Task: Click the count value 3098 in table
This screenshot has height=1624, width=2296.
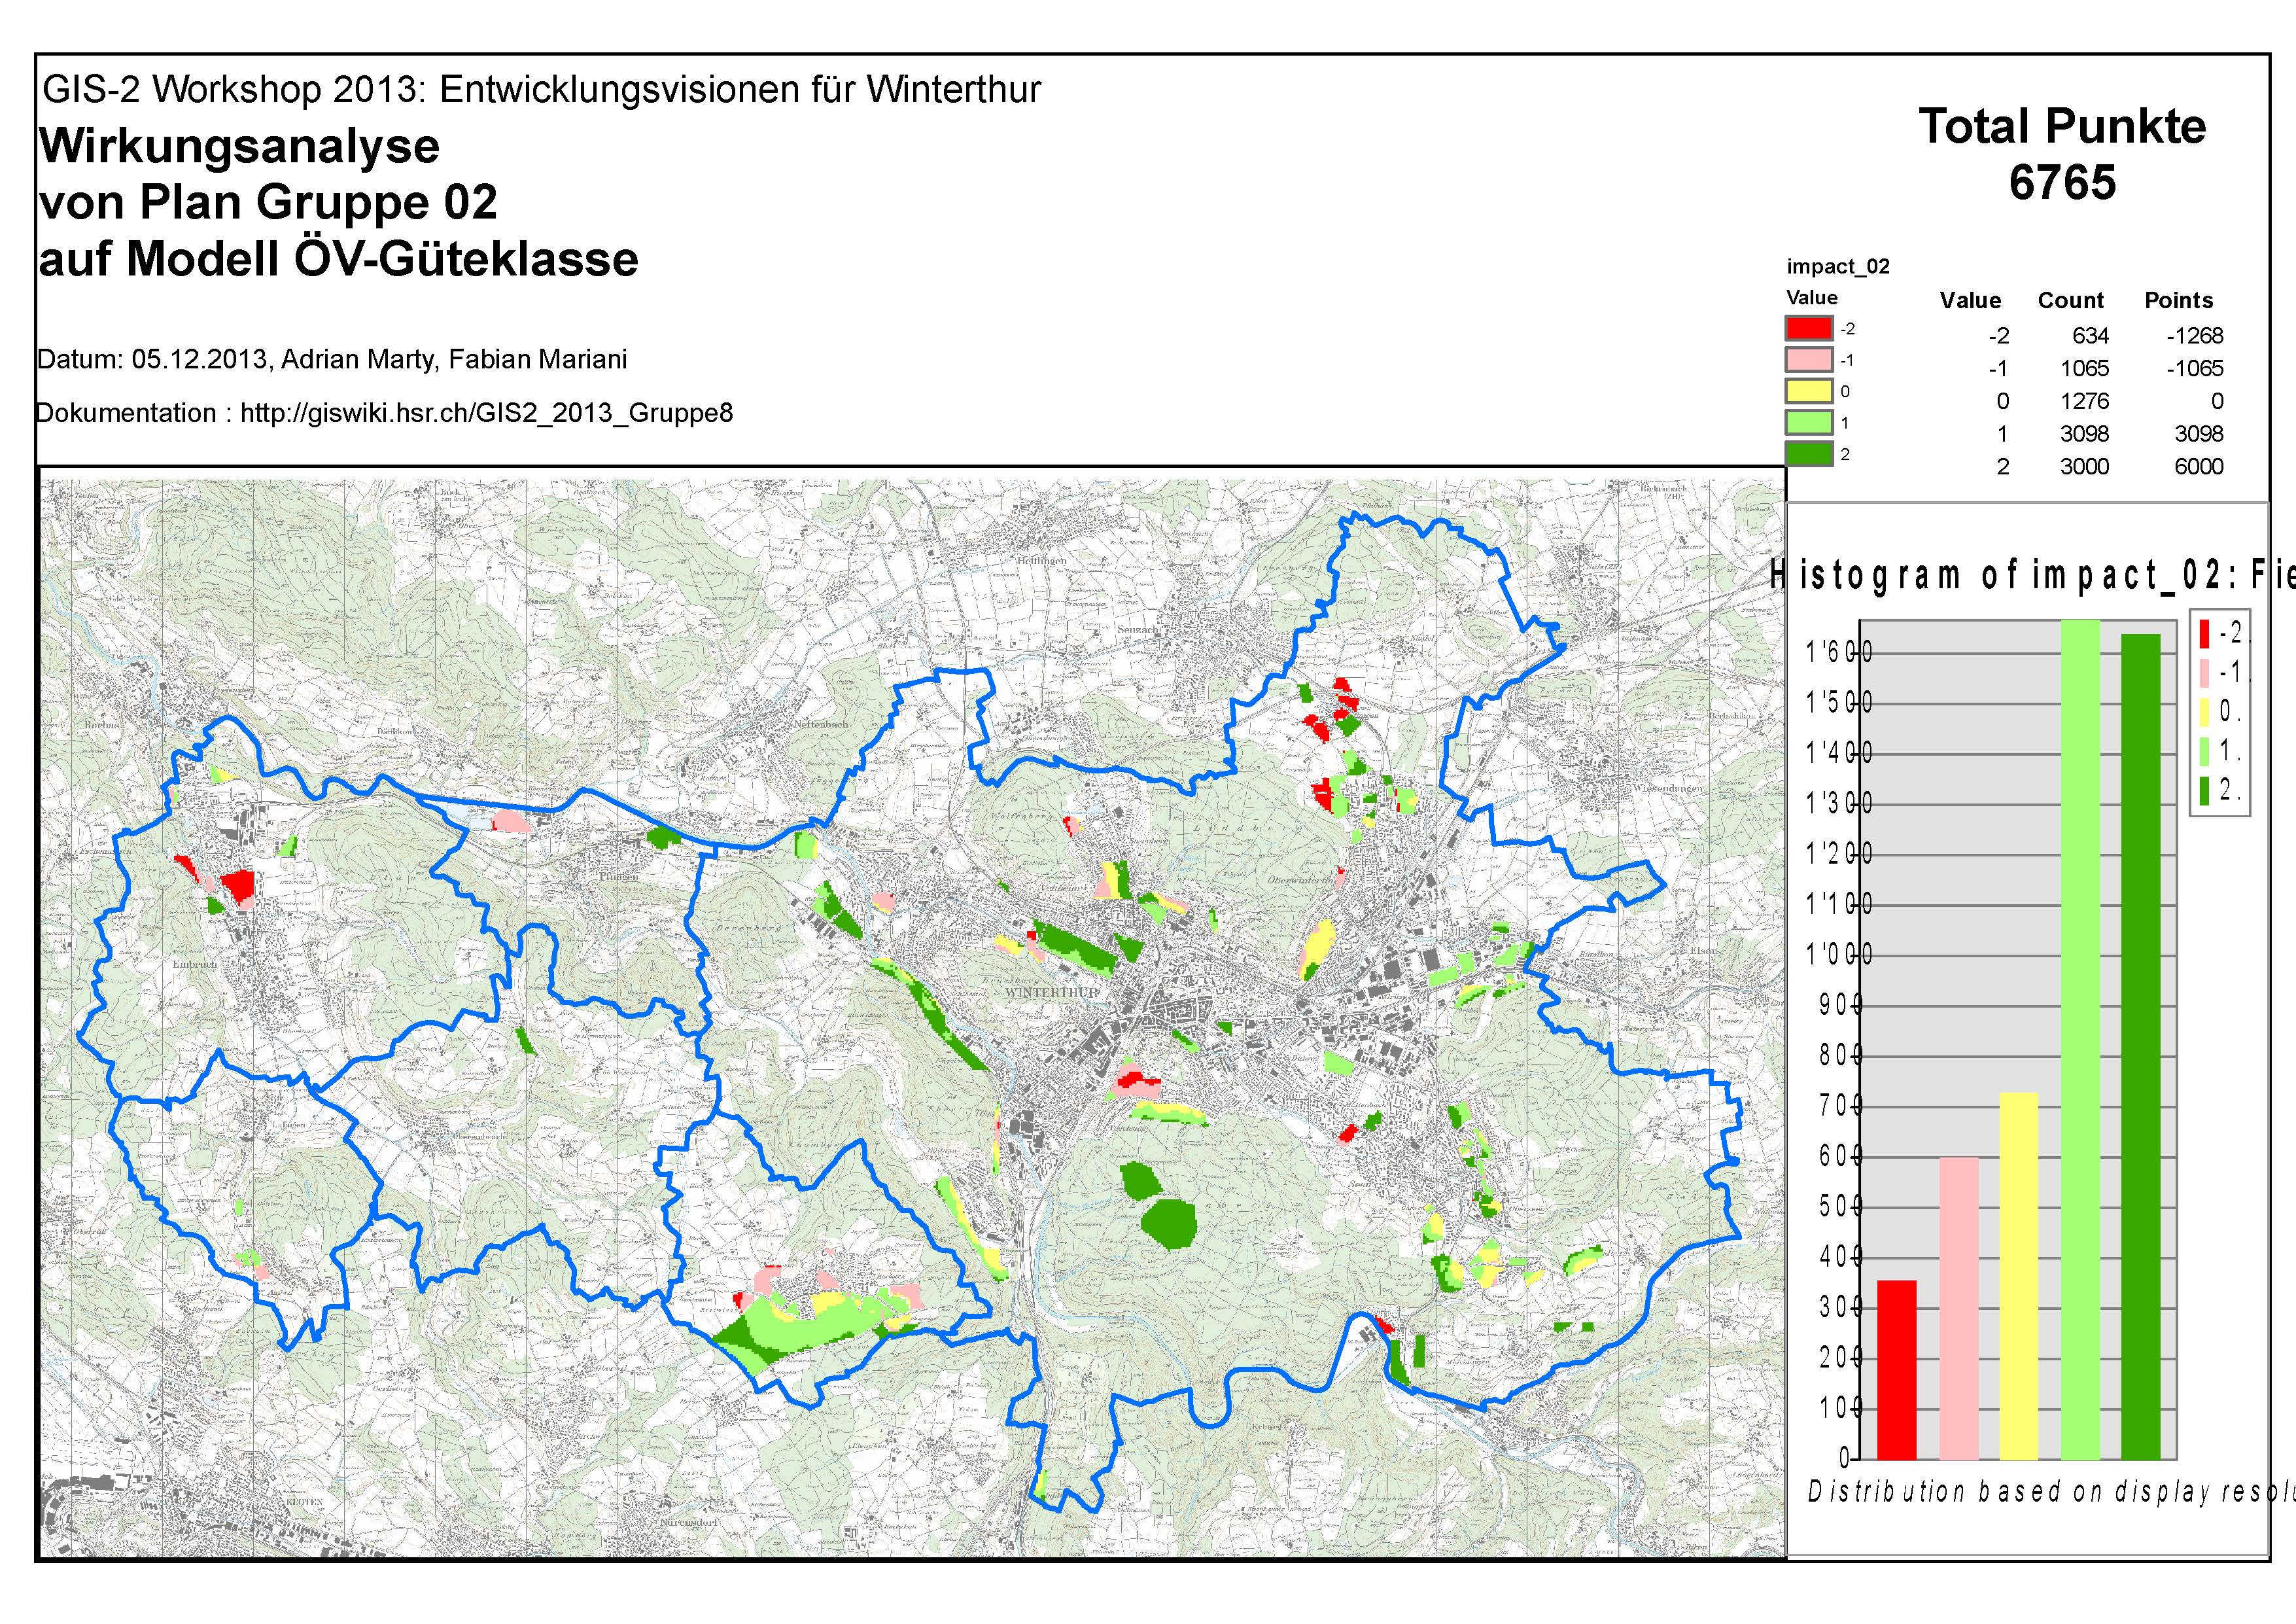Action: (x=2084, y=434)
